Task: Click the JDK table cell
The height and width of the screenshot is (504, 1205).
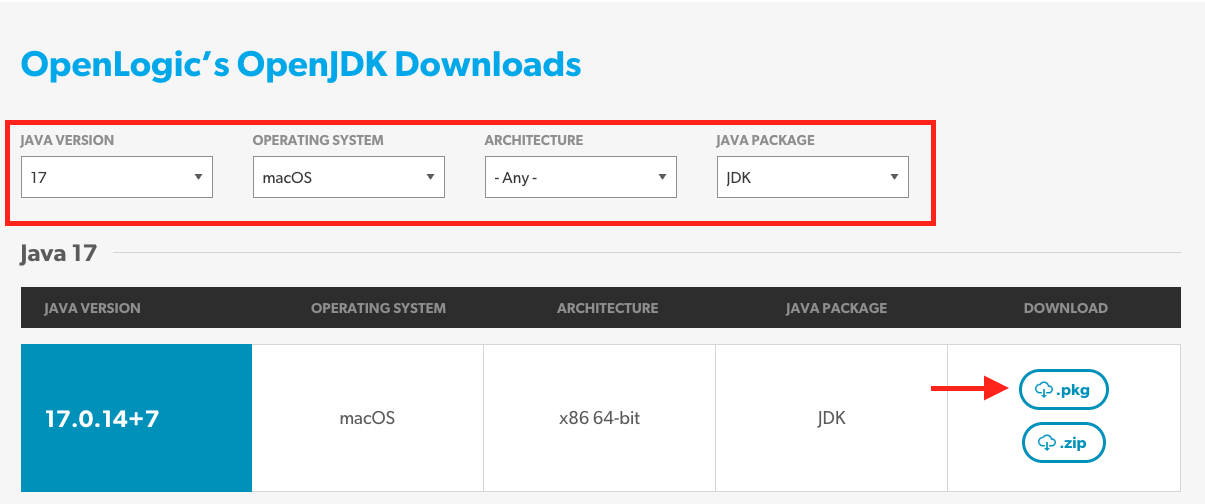Action: point(831,418)
